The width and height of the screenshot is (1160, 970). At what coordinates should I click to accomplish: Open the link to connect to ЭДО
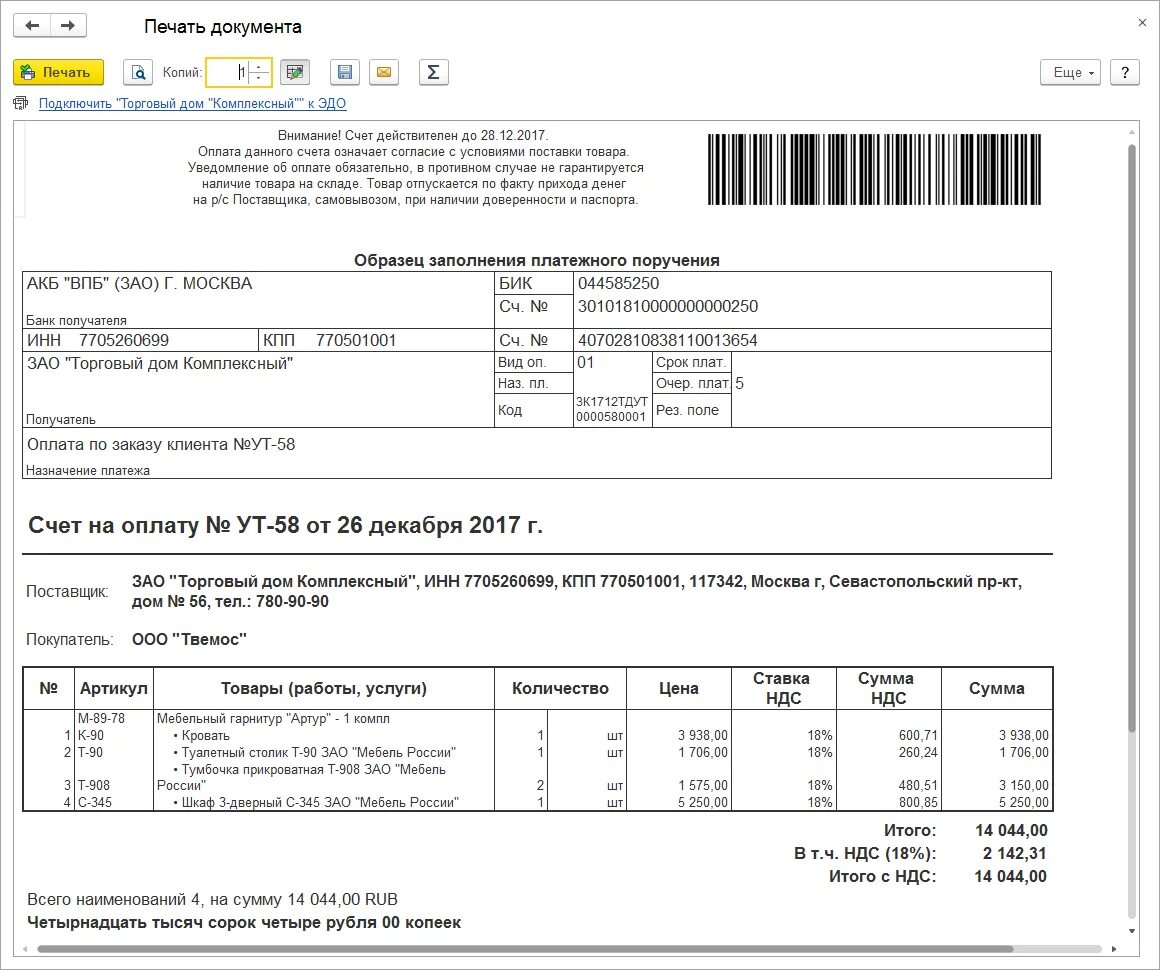click(192, 104)
